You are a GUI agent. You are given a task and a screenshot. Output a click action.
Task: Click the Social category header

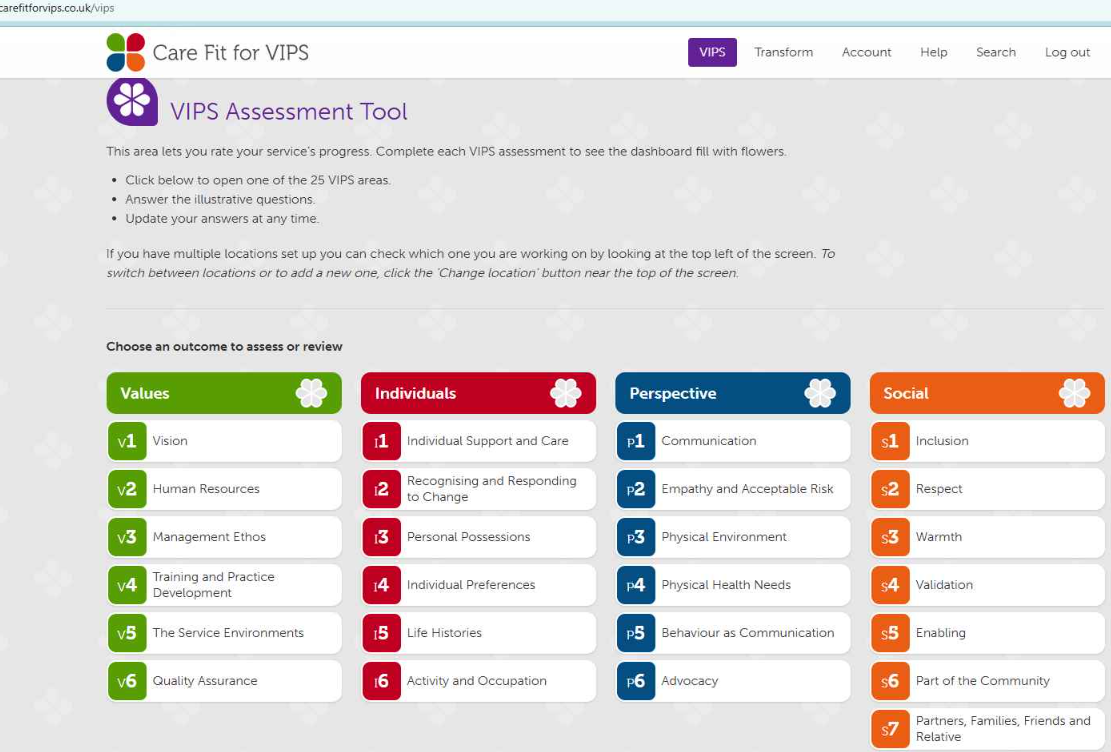click(x=987, y=393)
